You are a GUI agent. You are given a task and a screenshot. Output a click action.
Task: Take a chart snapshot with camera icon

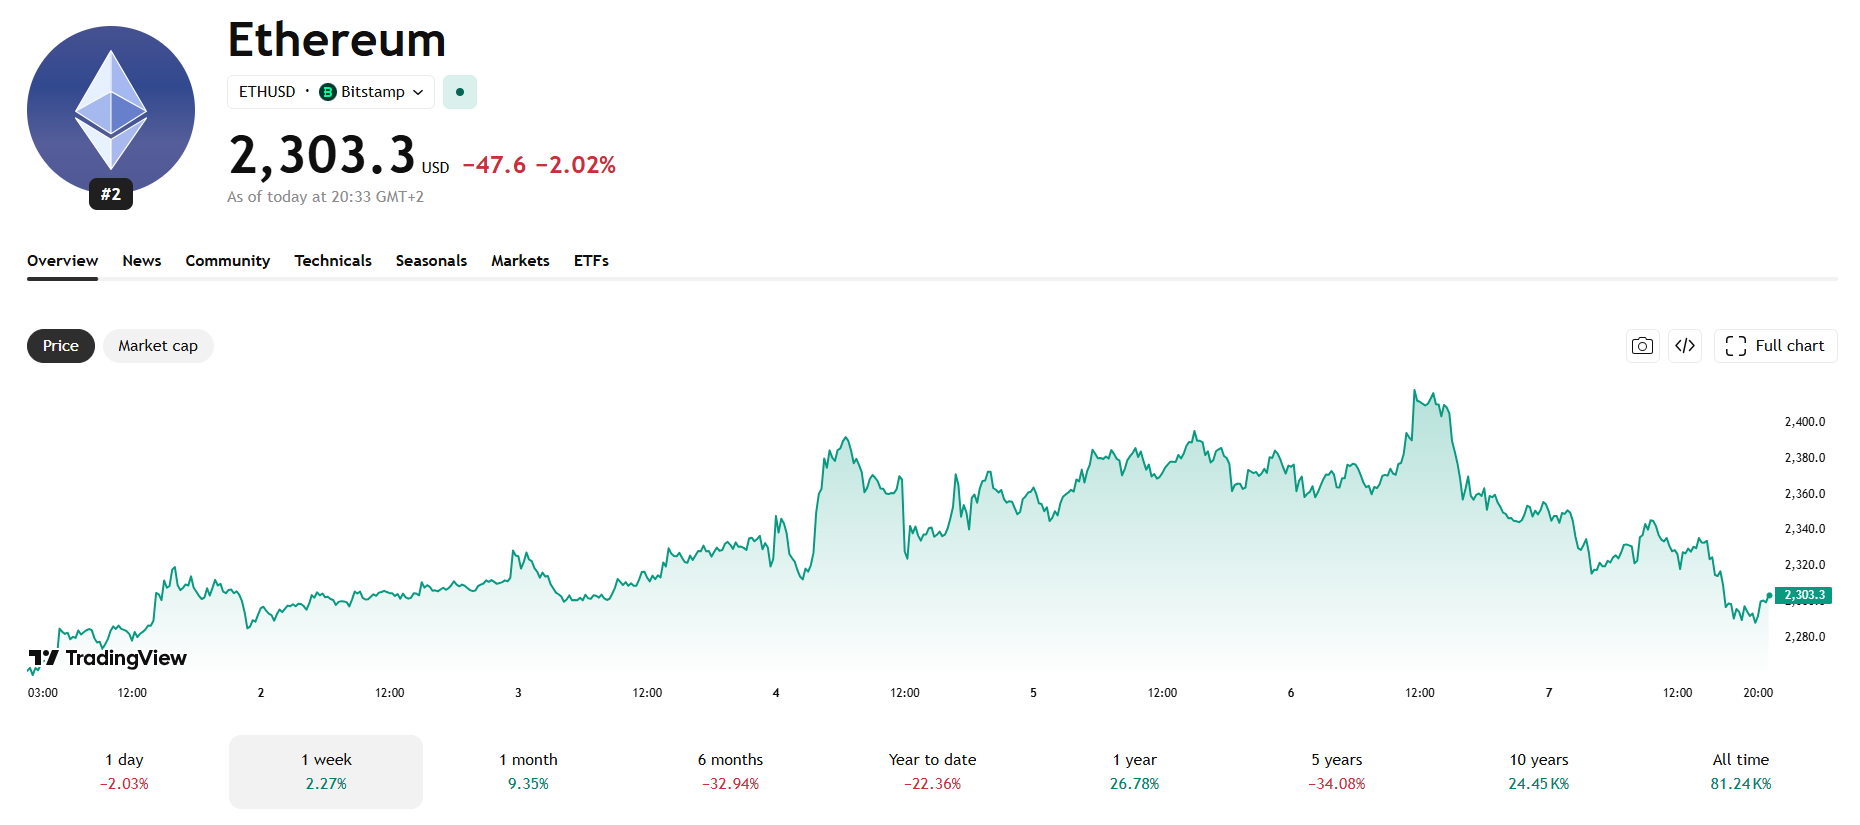pyautogui.click(x=1642, y=346)
